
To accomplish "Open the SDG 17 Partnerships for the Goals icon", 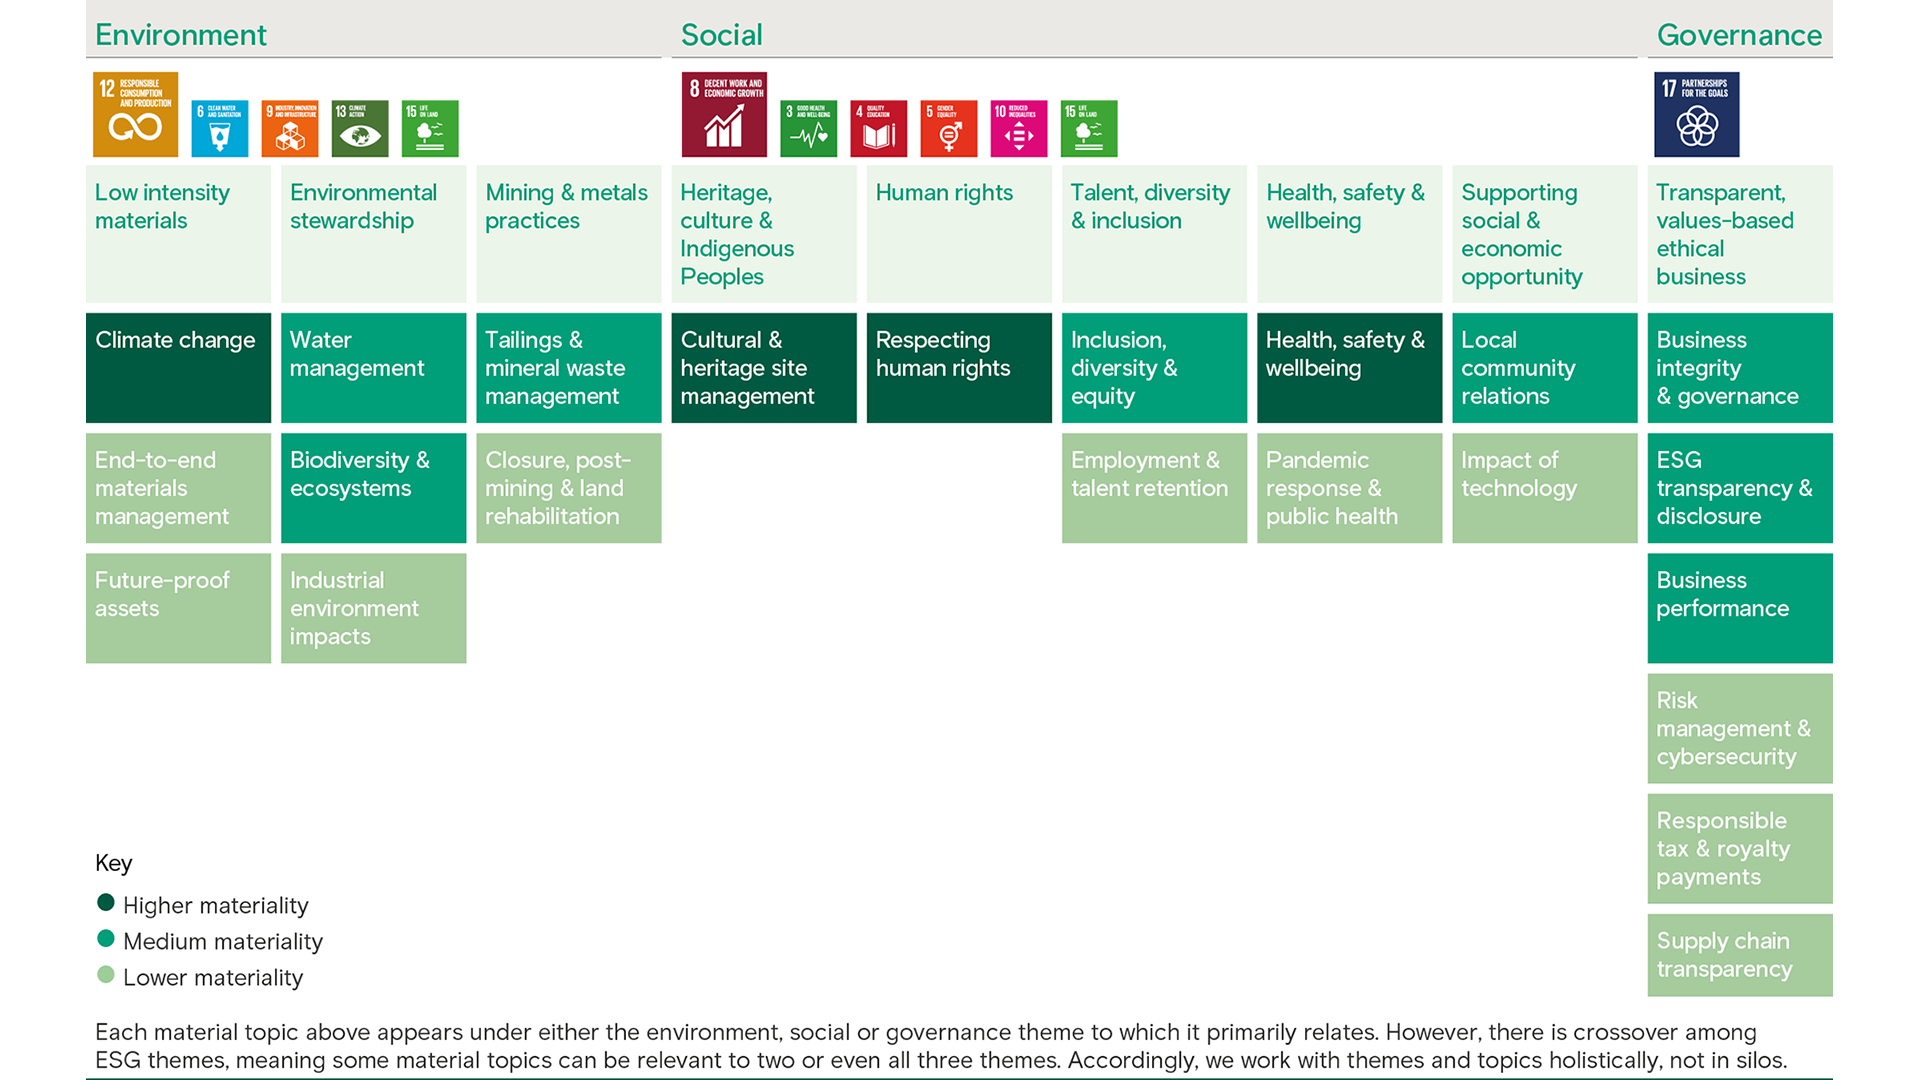I will 1697,114.
